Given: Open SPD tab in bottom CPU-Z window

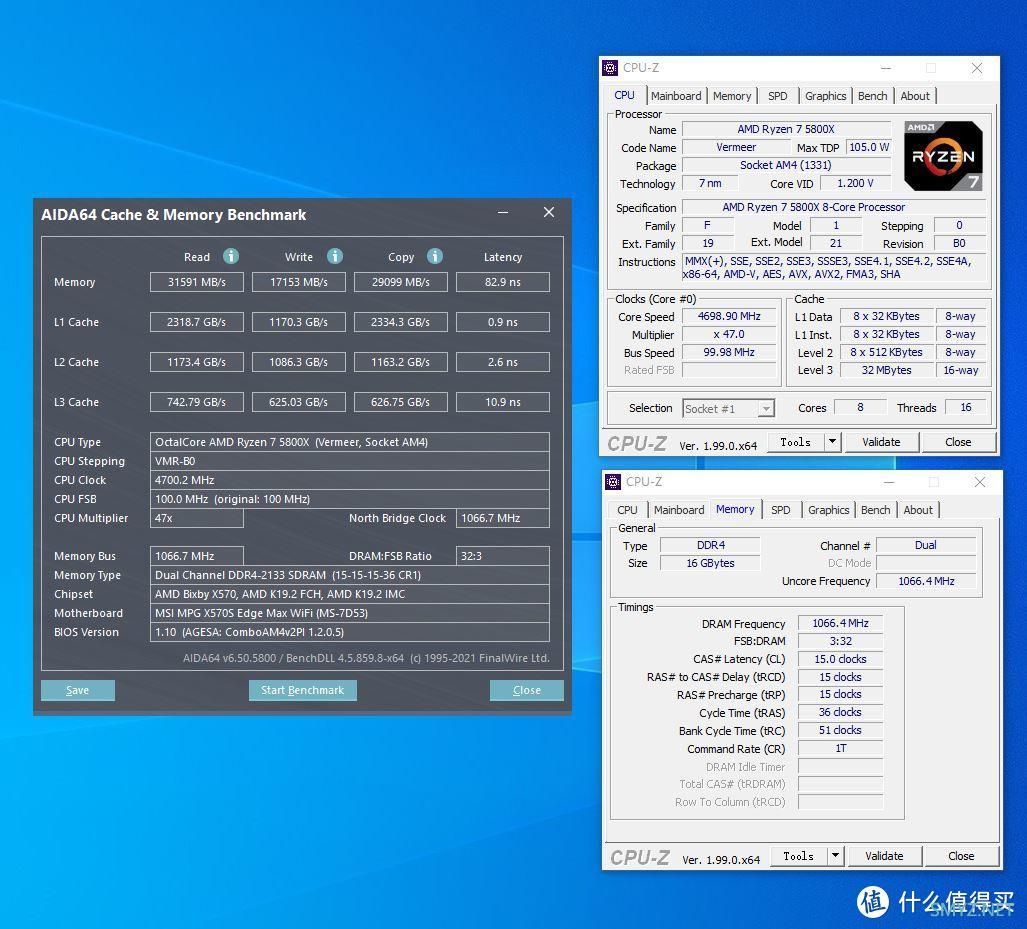Looking at the screenshot, I should pos(781,510).
